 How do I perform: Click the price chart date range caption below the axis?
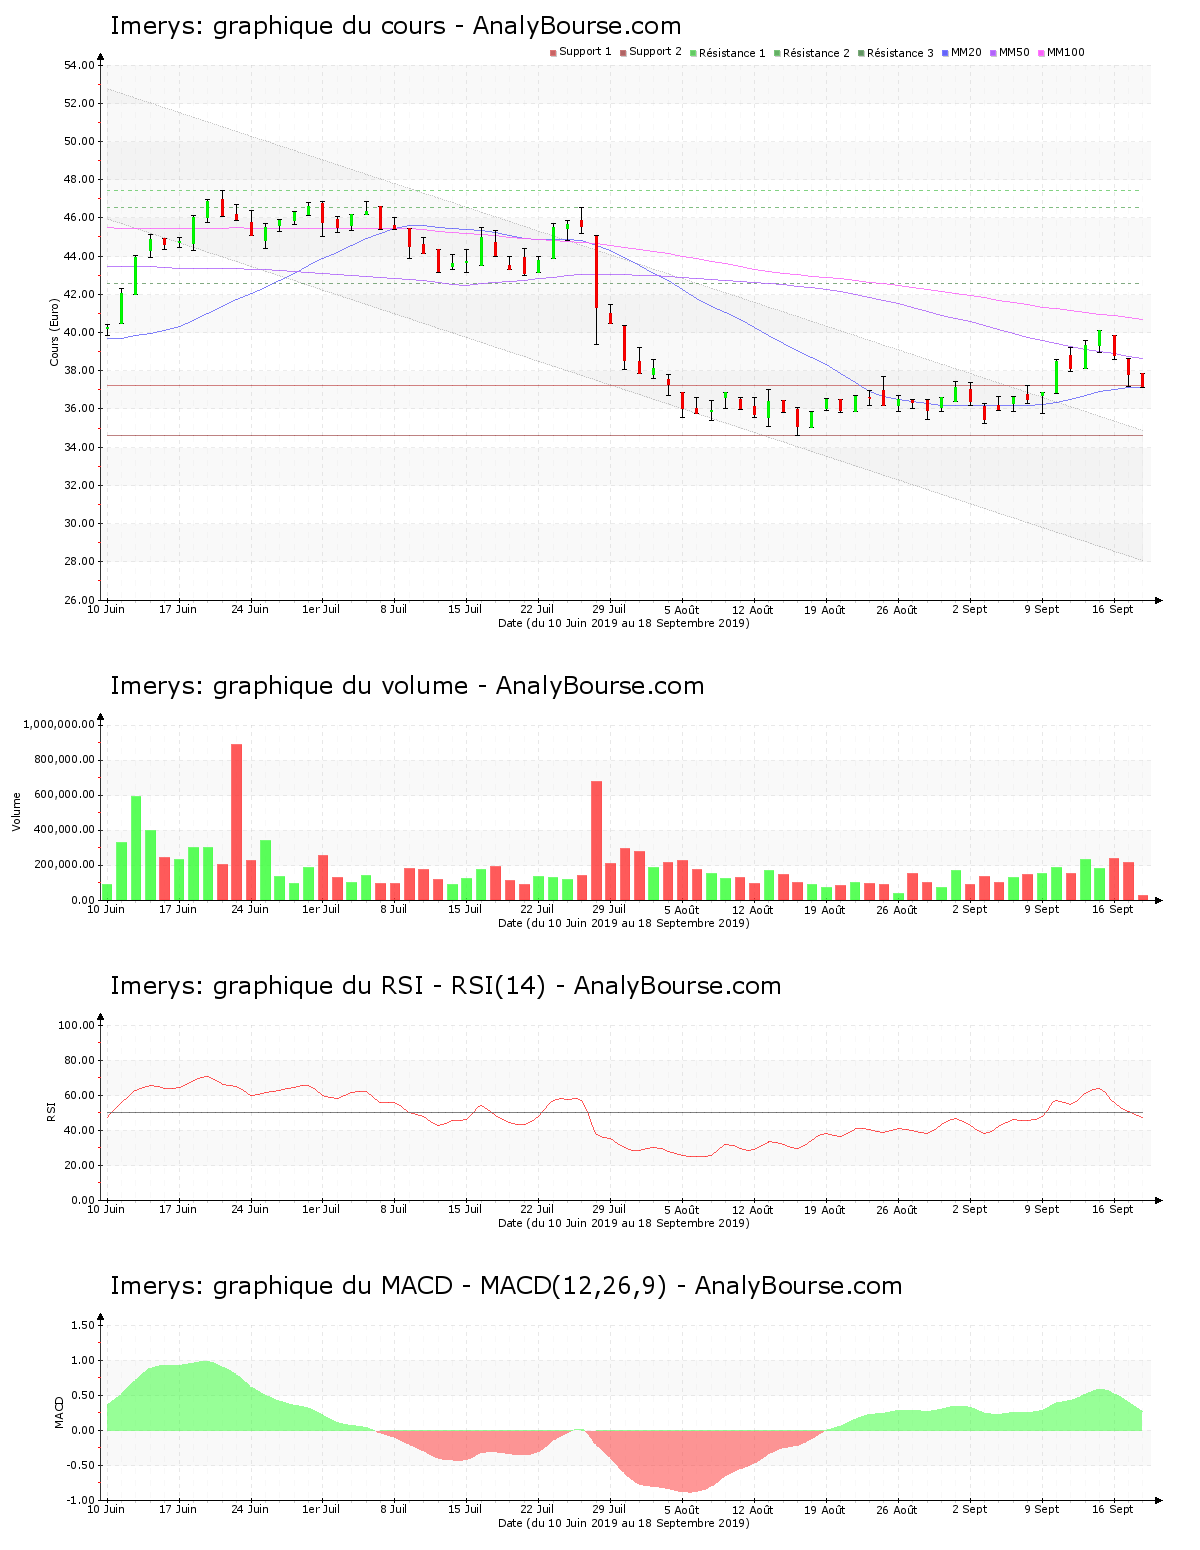click(624, 623)
